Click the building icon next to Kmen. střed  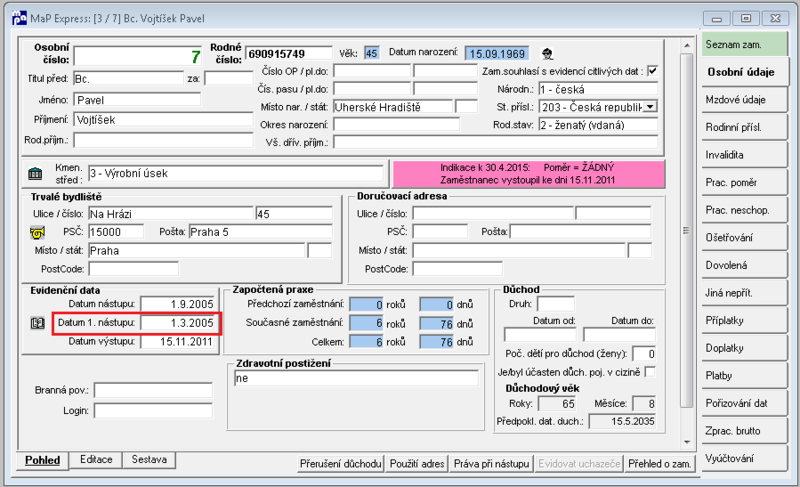[x=35, y=173]
